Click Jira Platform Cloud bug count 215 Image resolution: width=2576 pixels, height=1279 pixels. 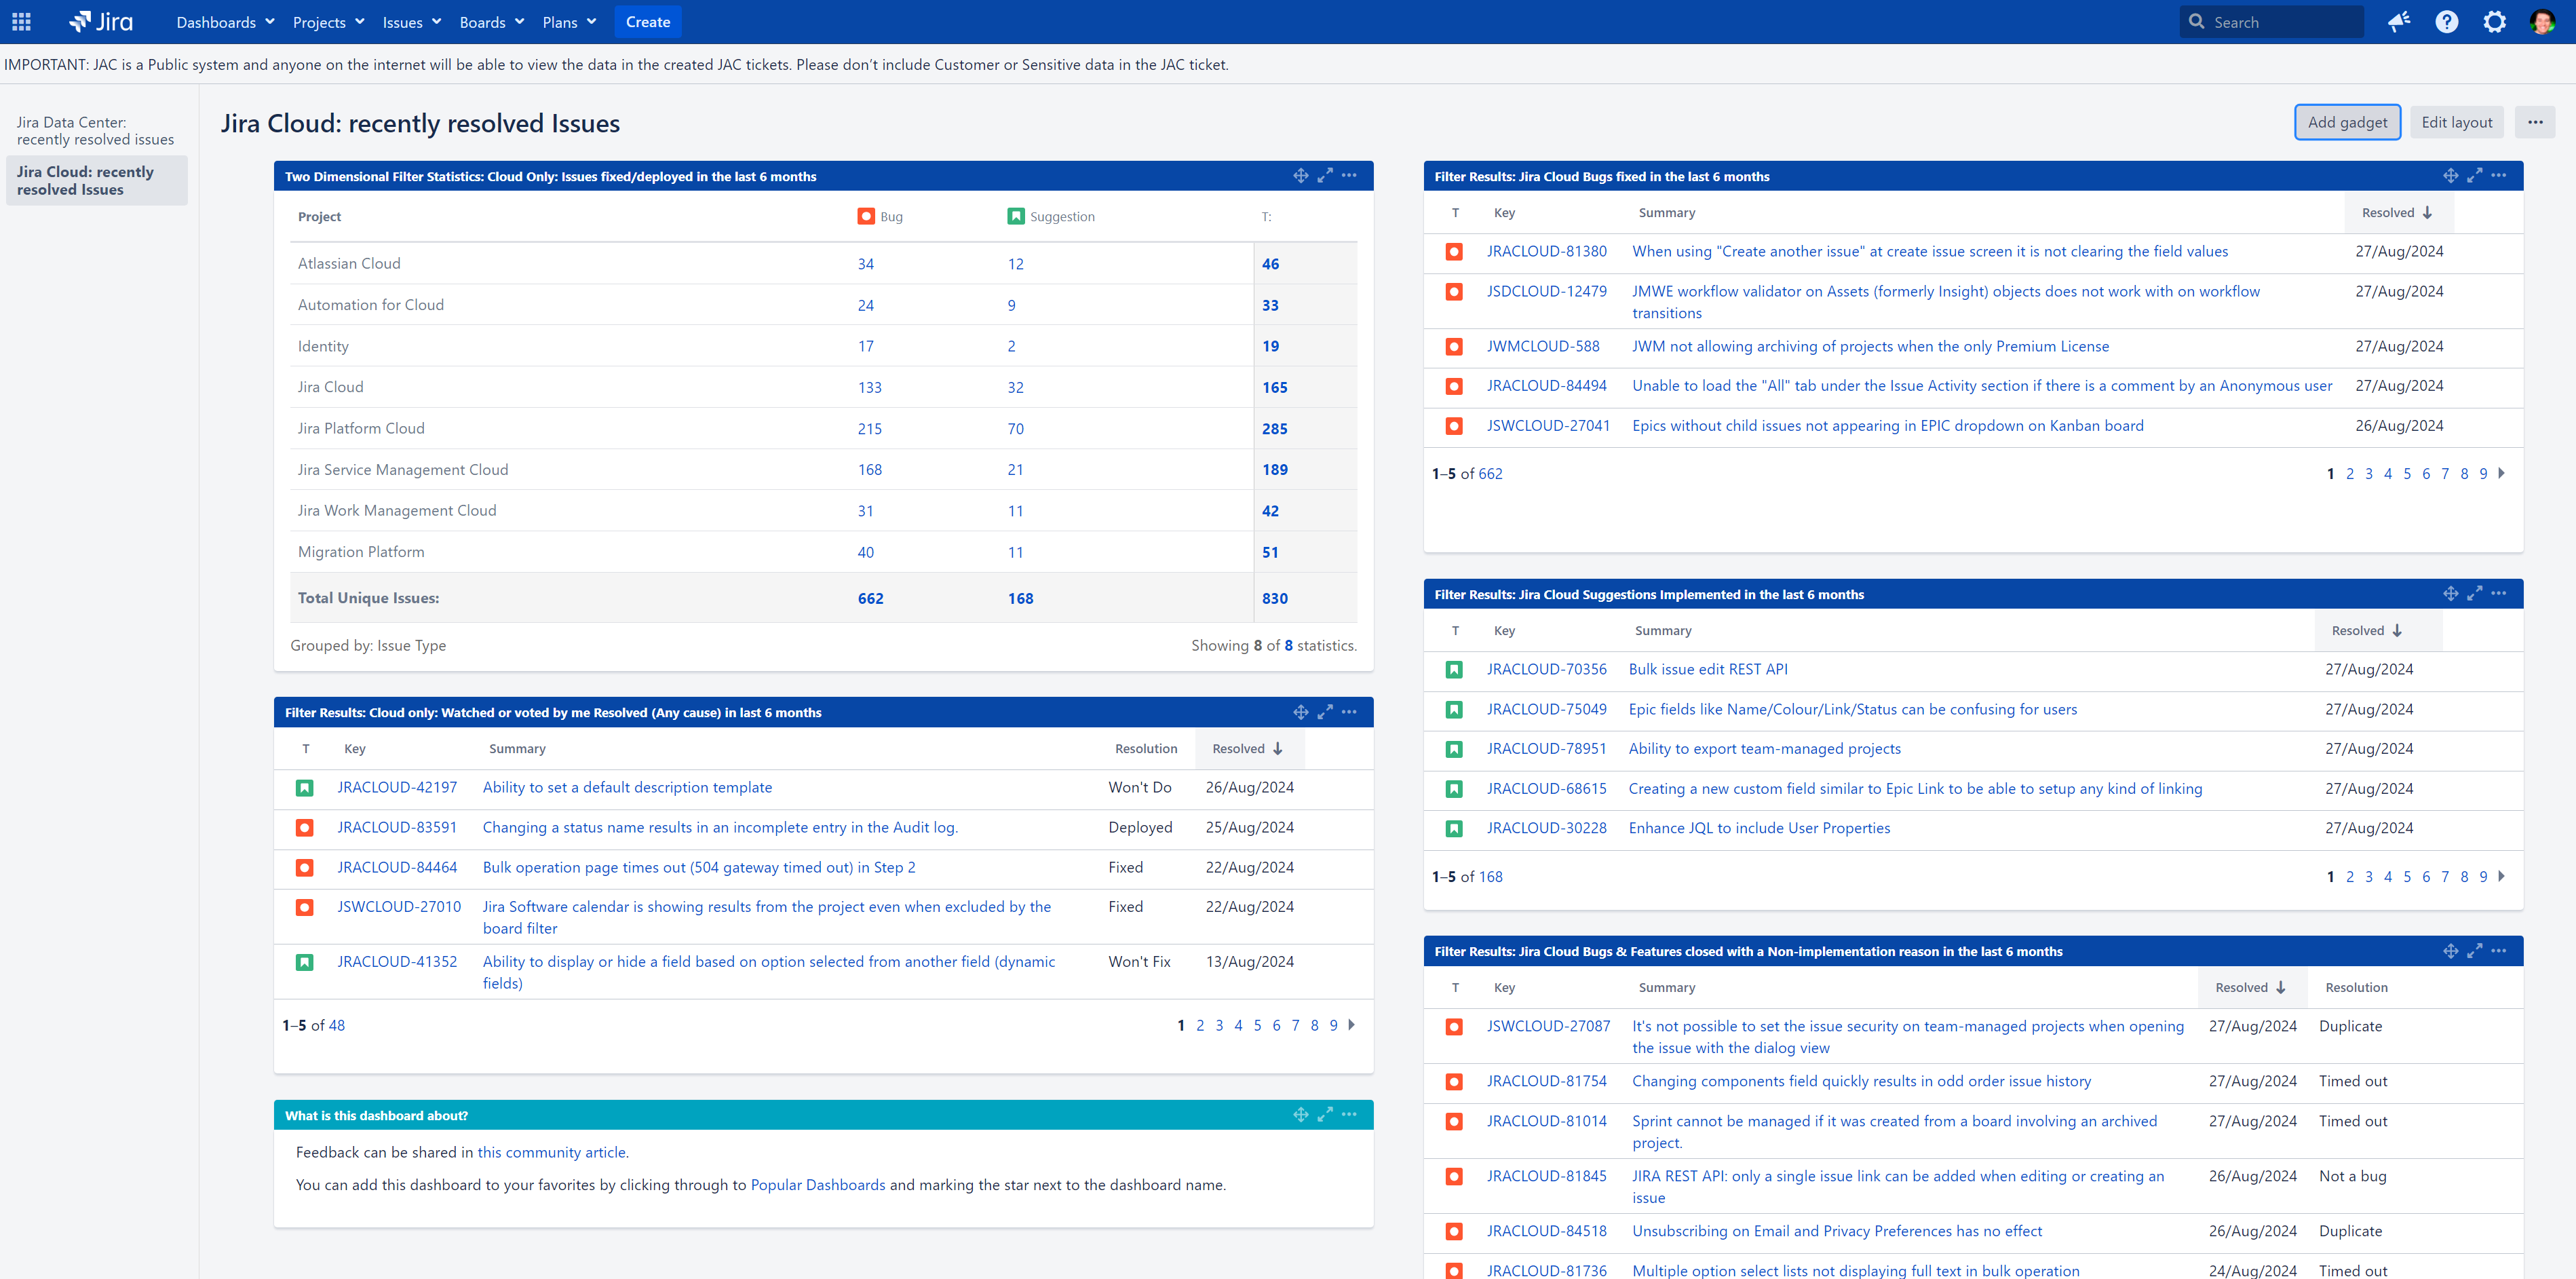pyautogui.click(x=869, y=429)
